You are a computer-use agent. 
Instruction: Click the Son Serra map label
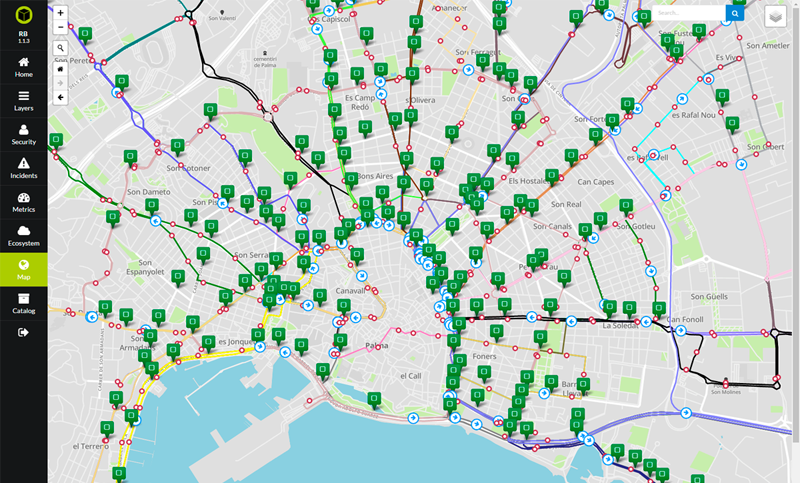point(251,255)
